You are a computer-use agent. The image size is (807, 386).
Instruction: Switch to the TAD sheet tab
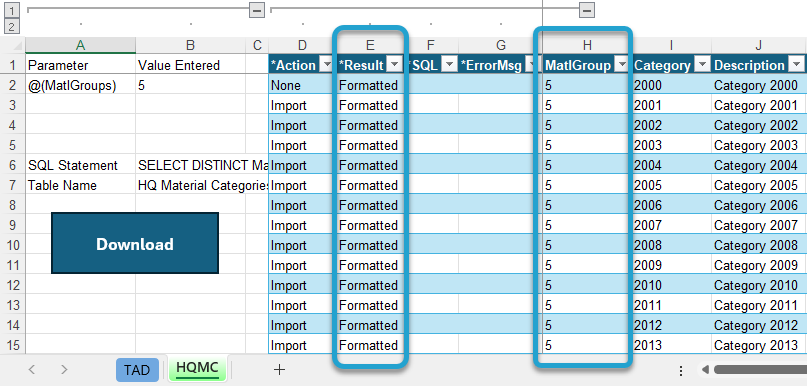[x=137, y=370]
